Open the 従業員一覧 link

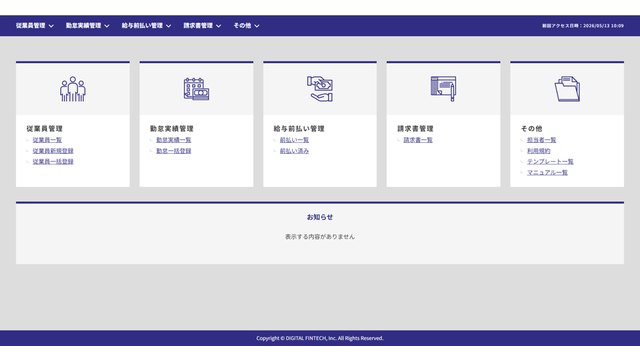point(47,140)
